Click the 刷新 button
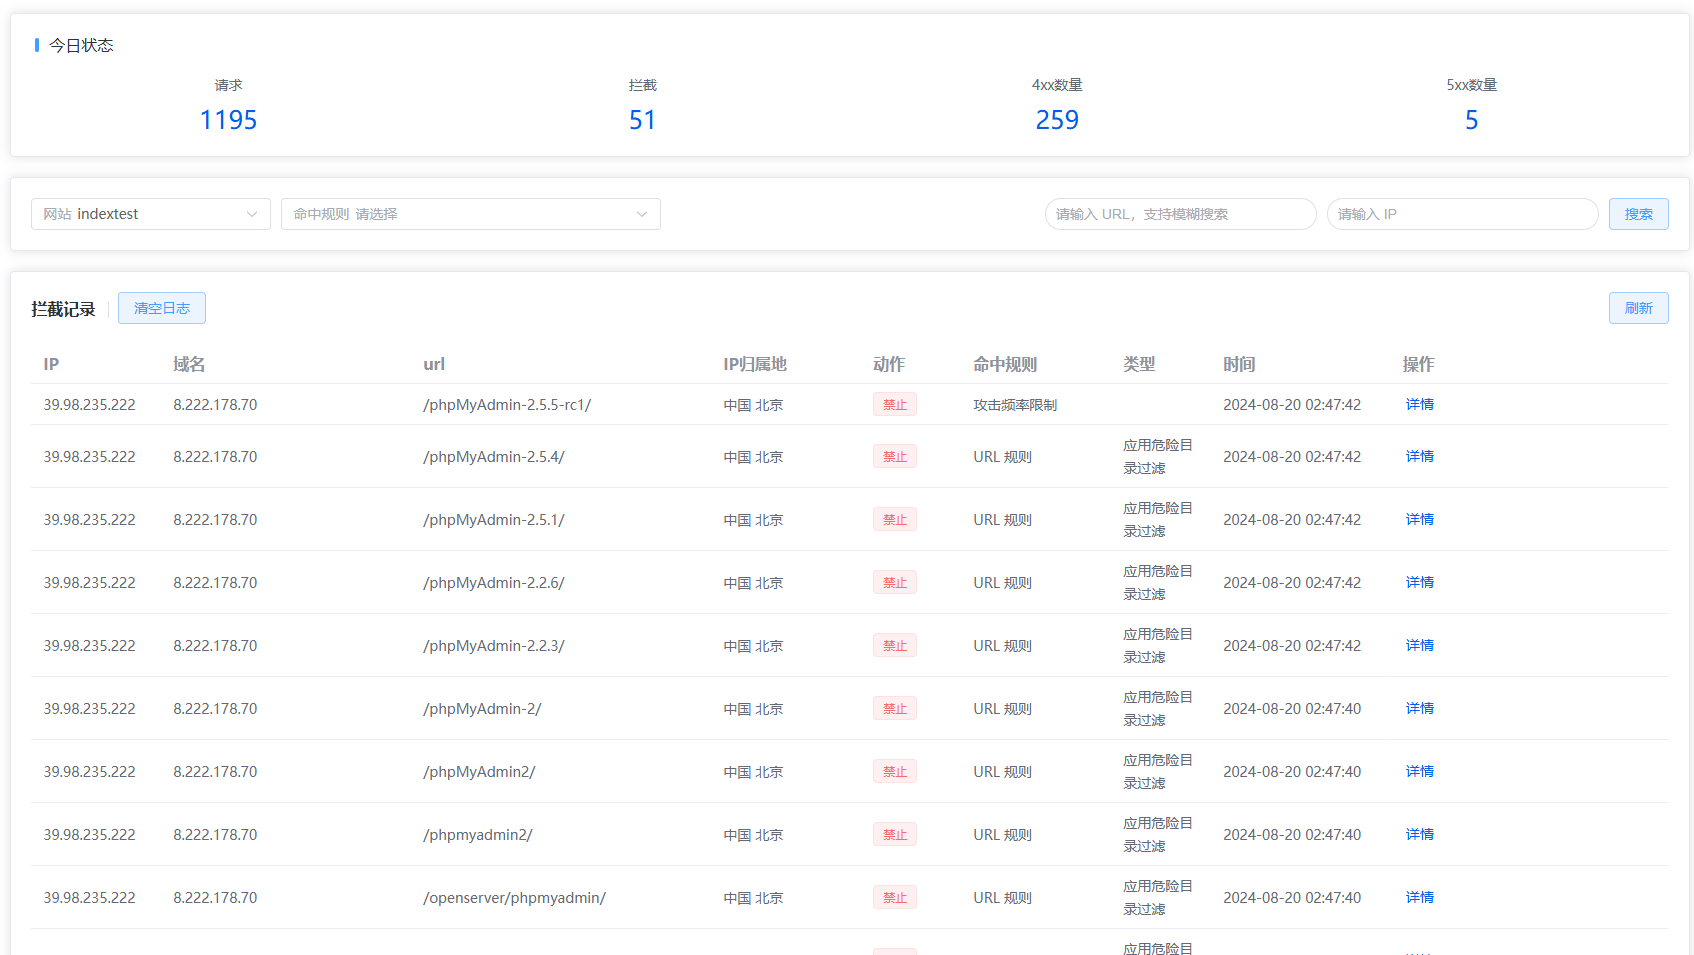The image size is (1694, 955). click(x=1639, y=308)
